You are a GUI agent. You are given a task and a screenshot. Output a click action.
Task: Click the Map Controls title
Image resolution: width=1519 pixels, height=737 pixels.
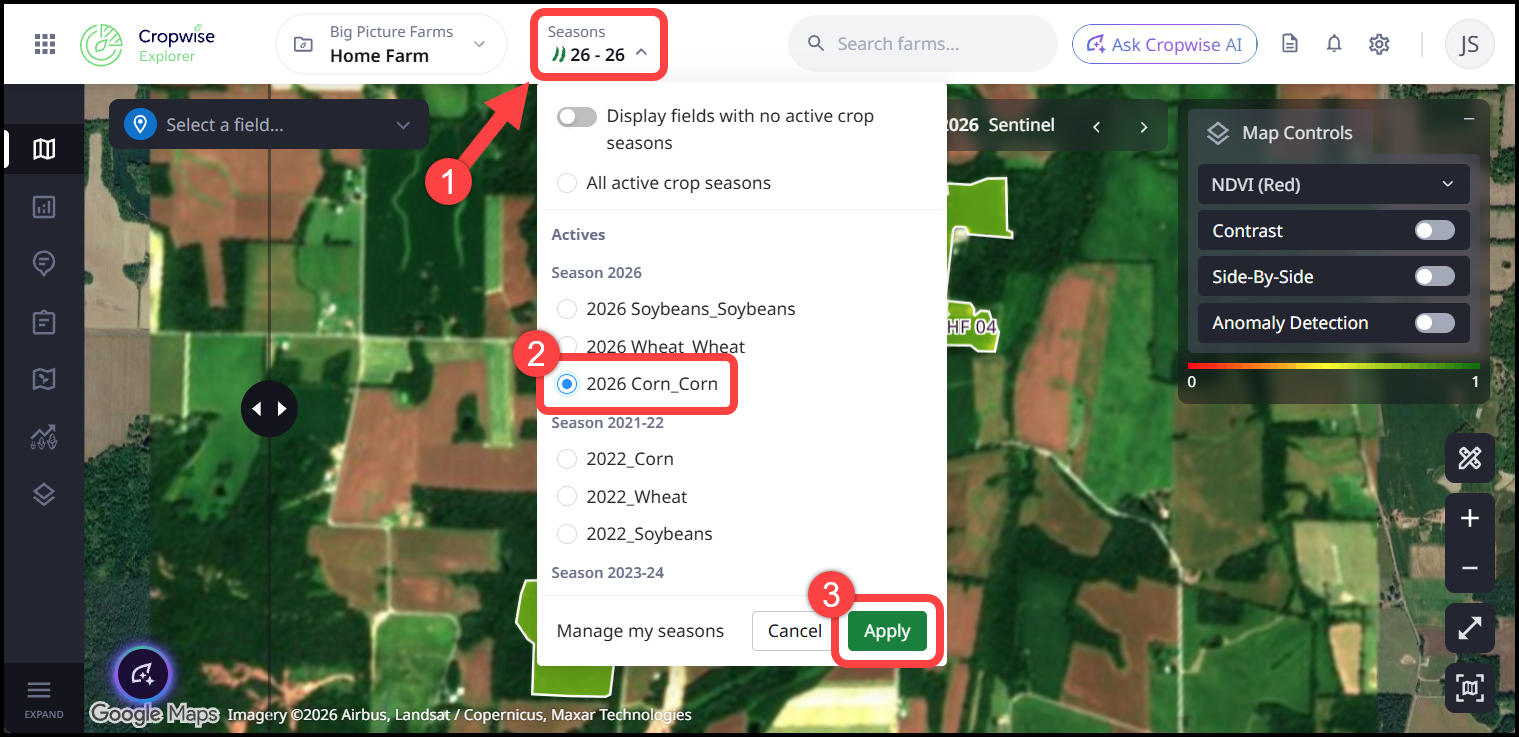pyautogui.click(x=1297, y=133)
